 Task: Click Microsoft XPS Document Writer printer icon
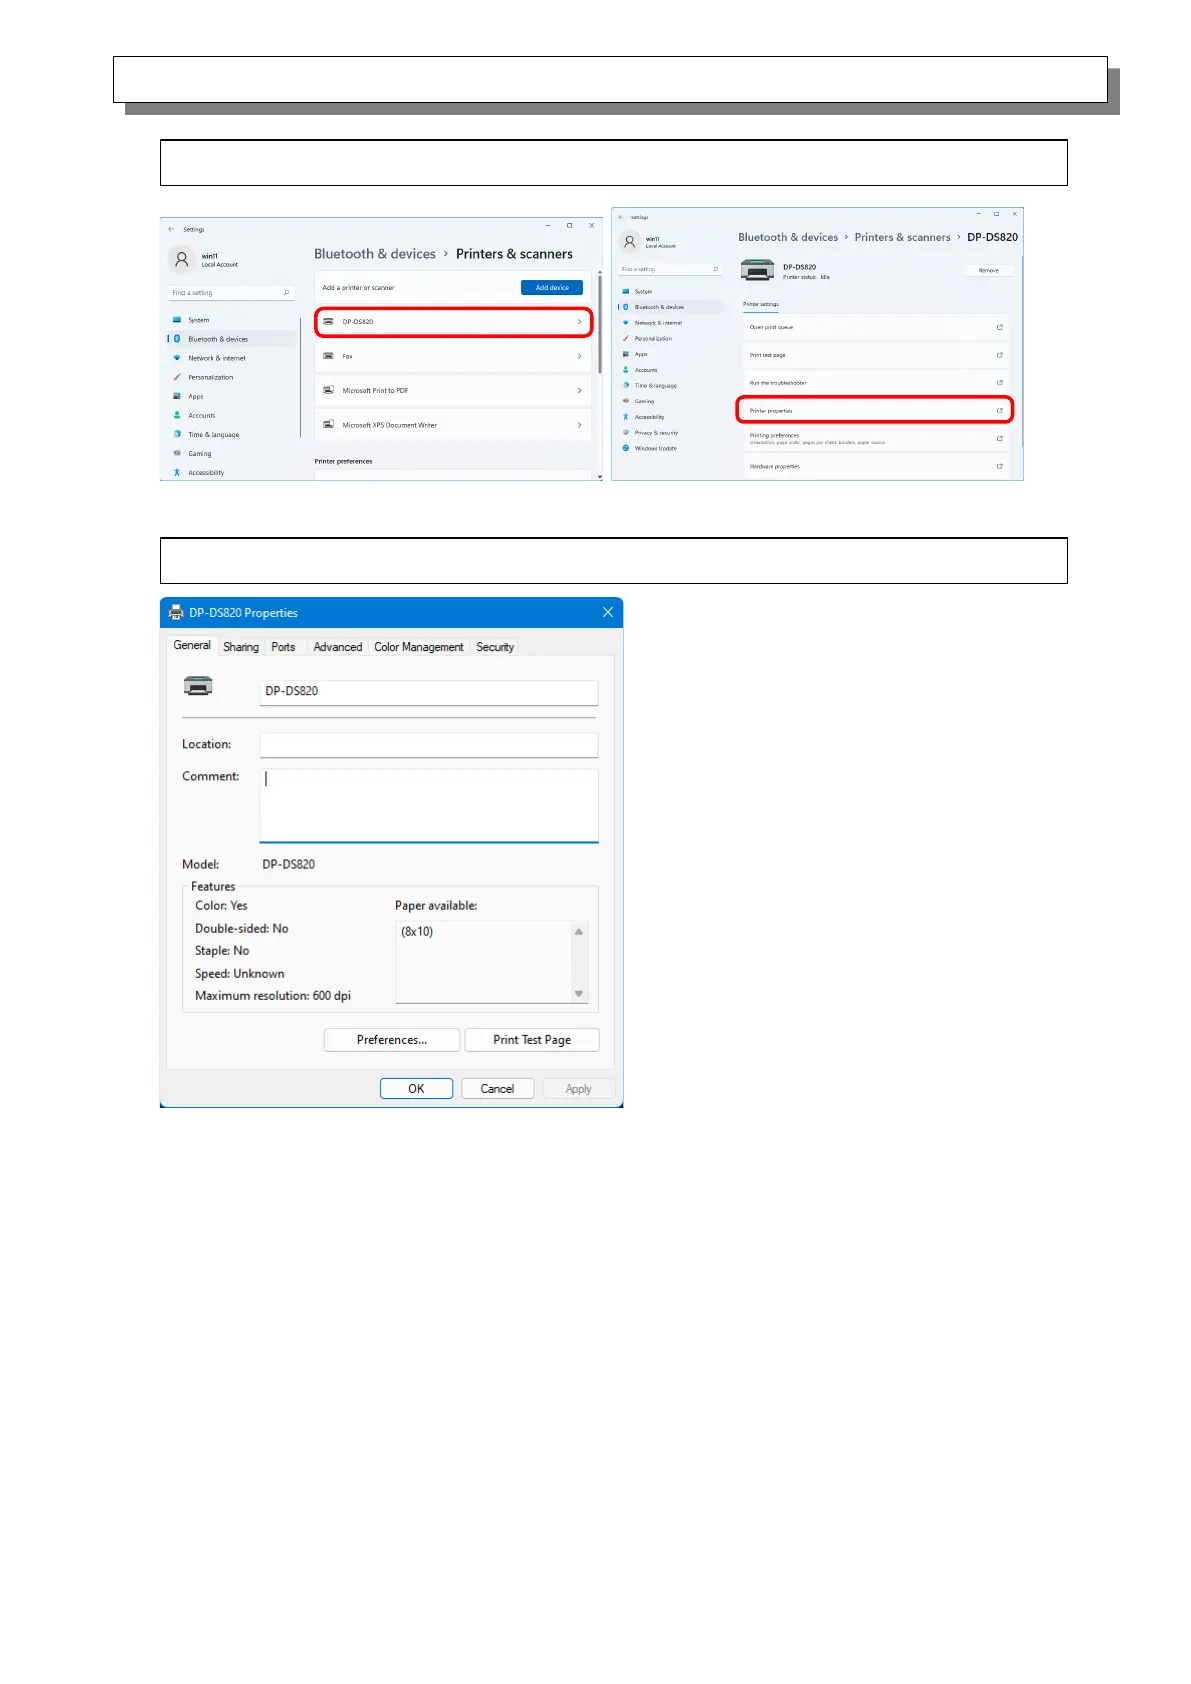coord(328,425)
